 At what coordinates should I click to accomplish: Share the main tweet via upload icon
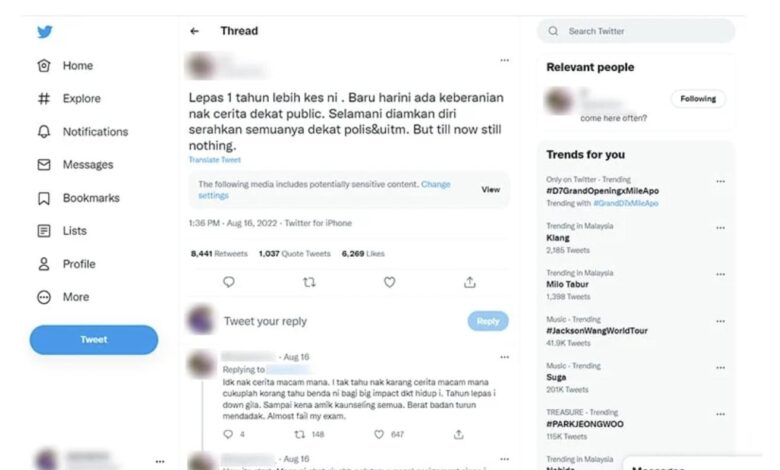click(x=470, y=282)
